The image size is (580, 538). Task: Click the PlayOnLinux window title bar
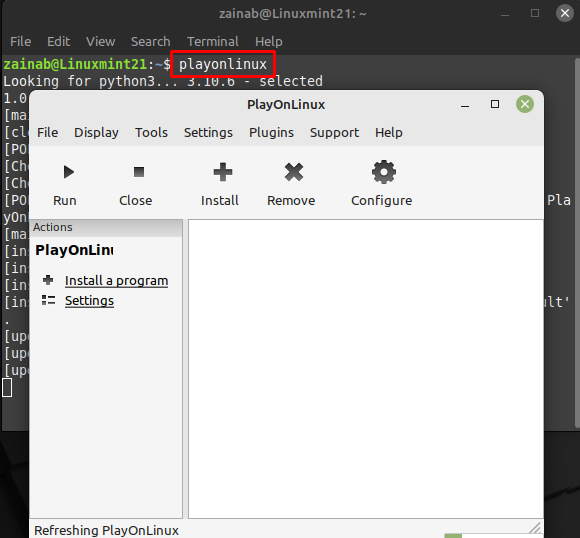tap(286, 104)
